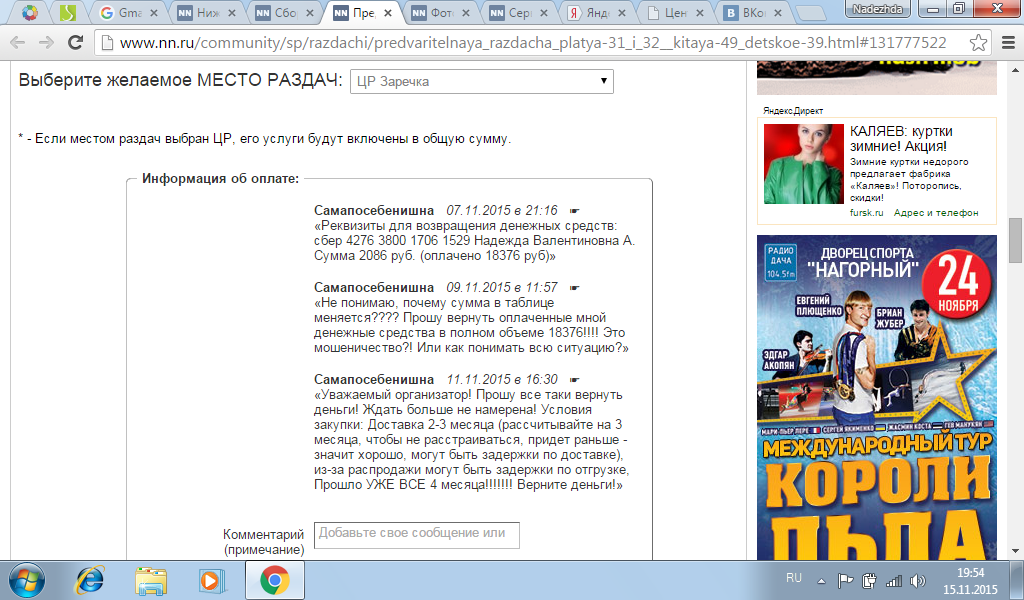
Task: Click the page vertical scrollbar thumb
Action: click(x=1016, y=240)
